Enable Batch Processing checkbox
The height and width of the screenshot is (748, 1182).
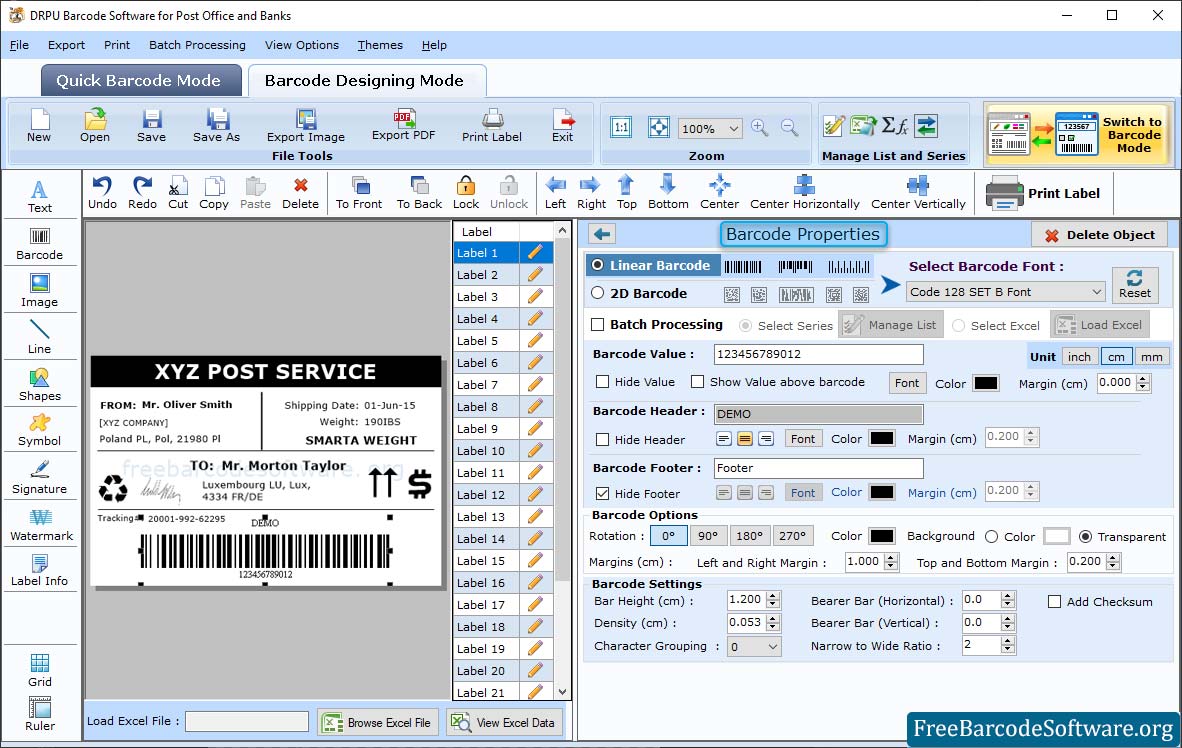coord(598,324)
